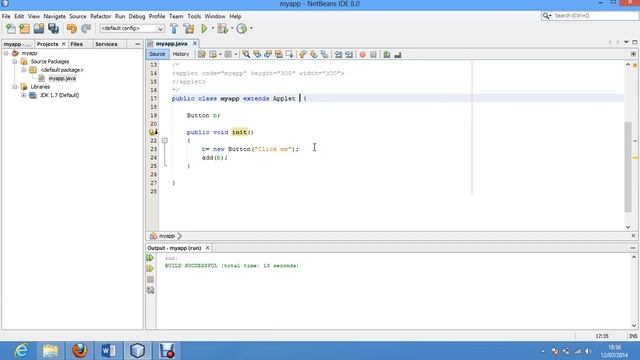Collapse the default package tree node
The height and width of the screenshot is (360, 640).
point(24,70)
